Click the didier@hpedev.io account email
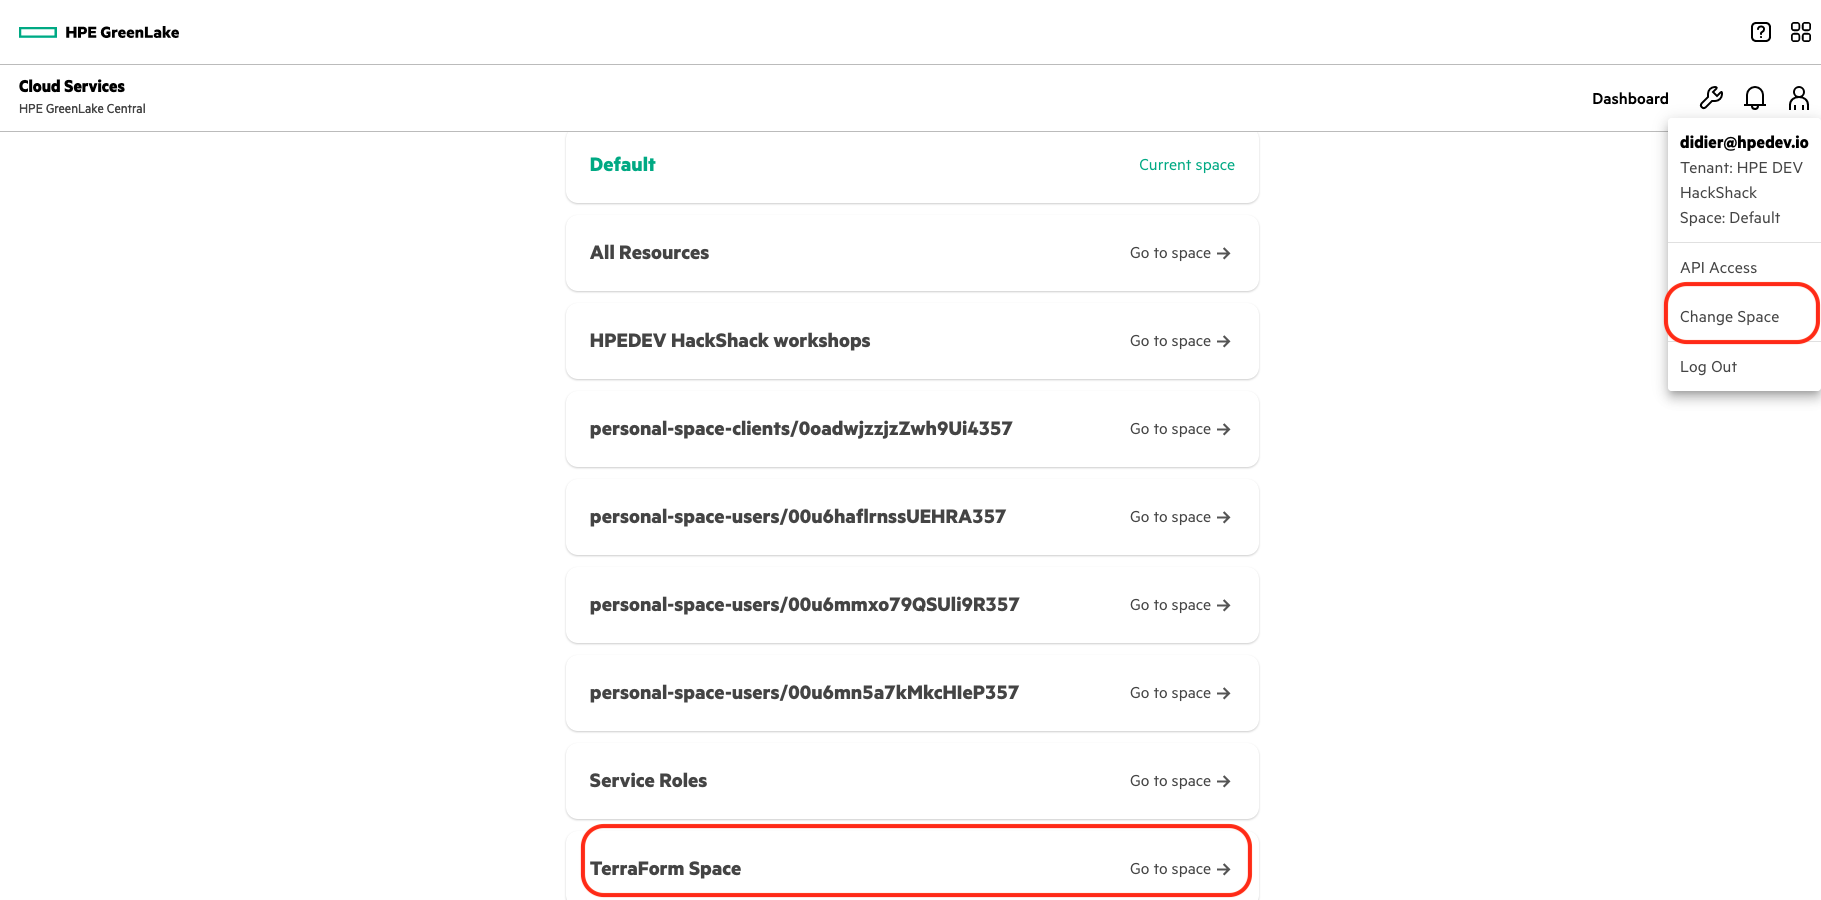This screenshot has width=1821, height=900. point(1744,142)
